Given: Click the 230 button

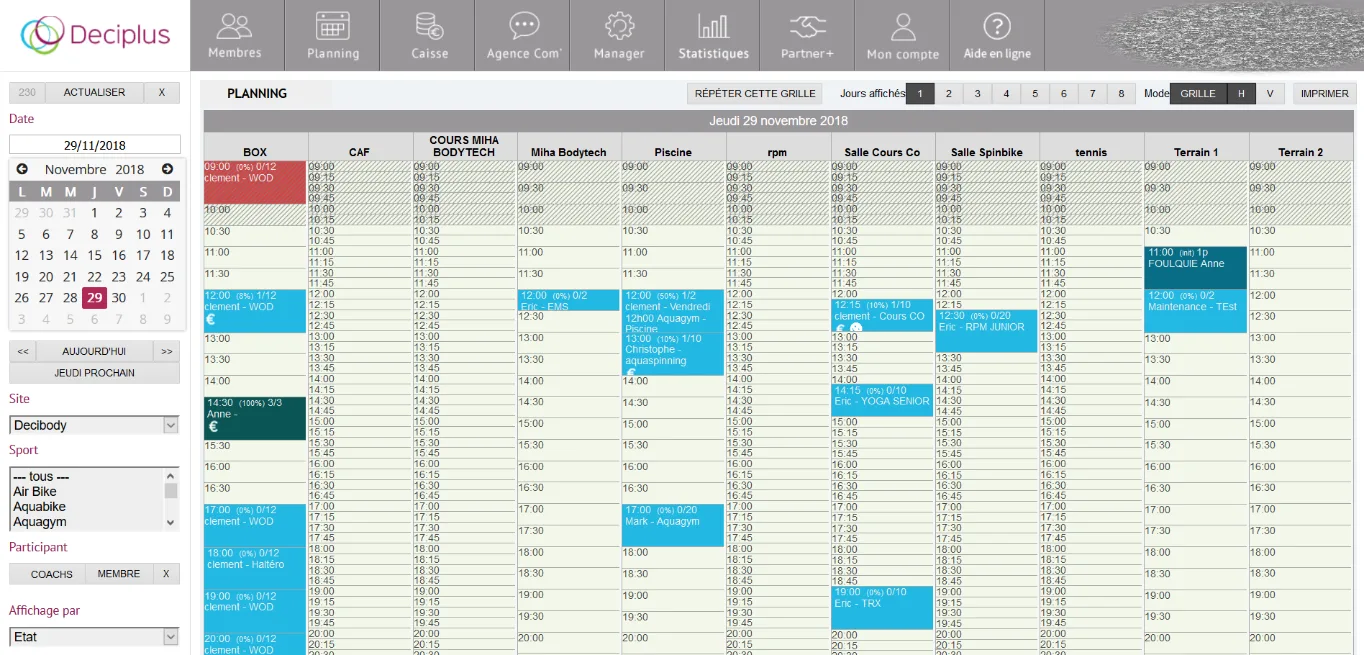Looking at the screenshot, I should [27, 92].
